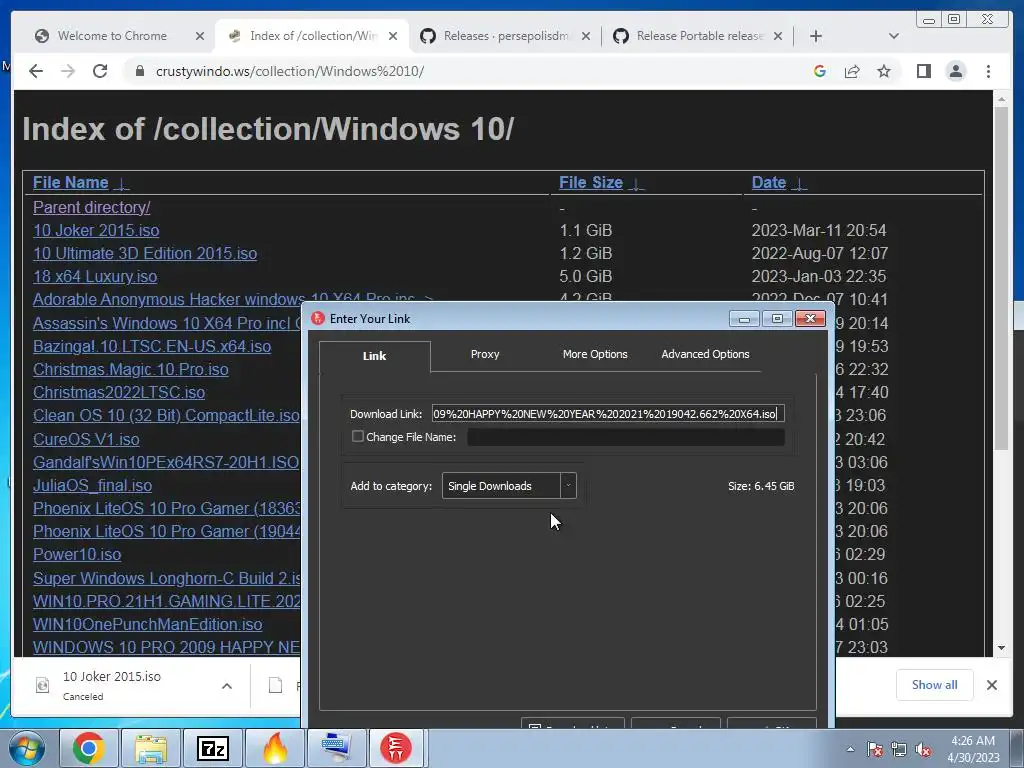Click taskbar clock 4:26 AM
This screenshot has width=1024, height=768.
(973, 749)
